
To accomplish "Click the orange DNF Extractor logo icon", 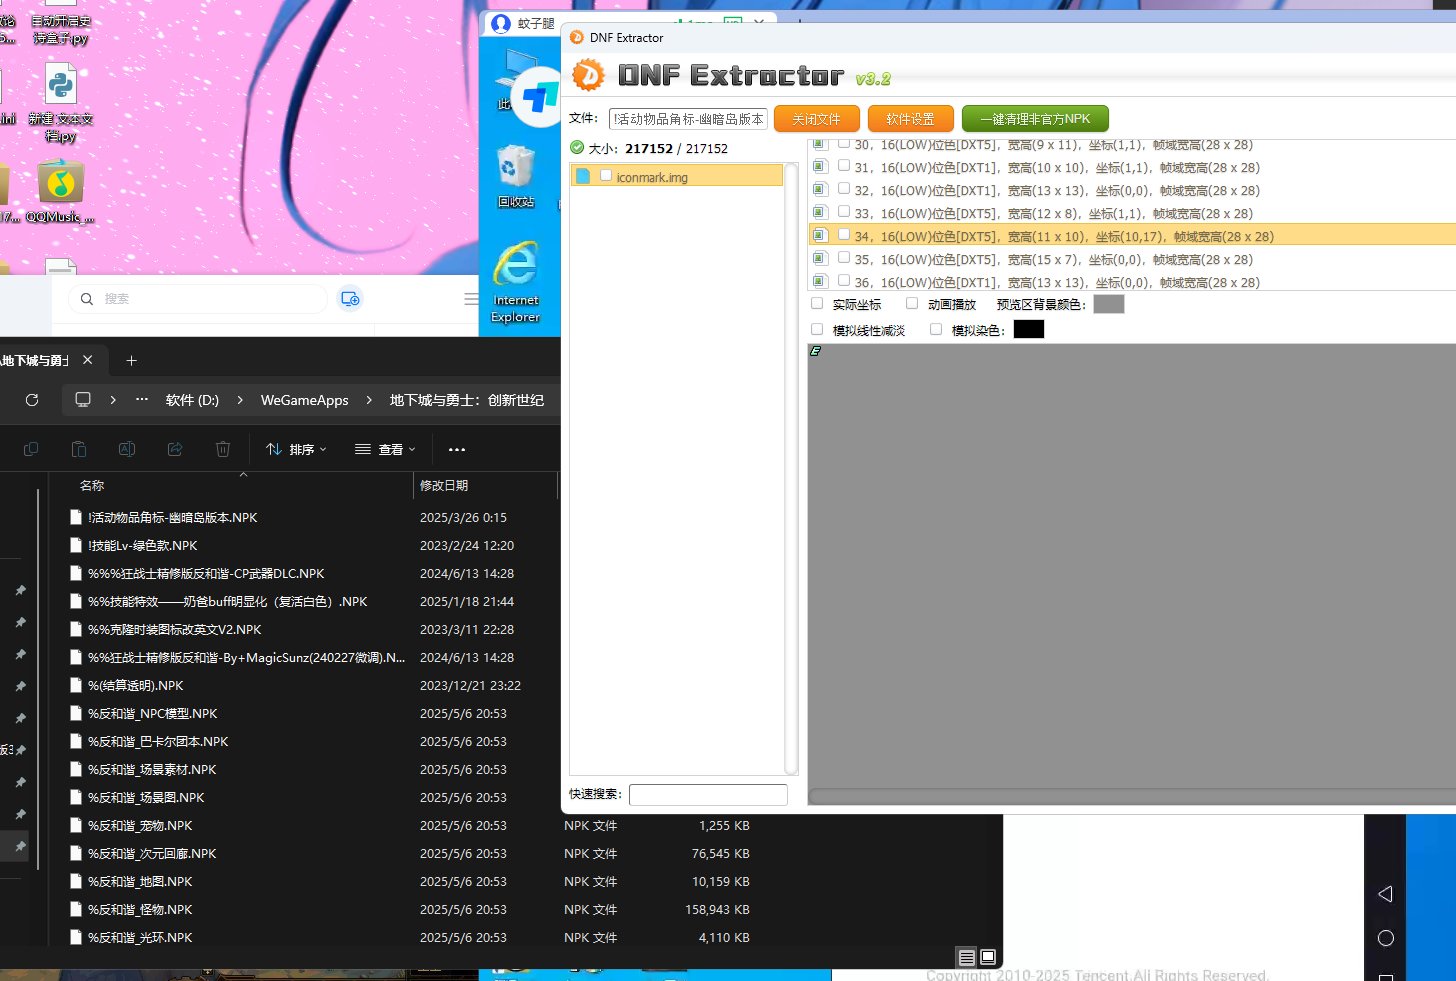I will coord(588,75).
